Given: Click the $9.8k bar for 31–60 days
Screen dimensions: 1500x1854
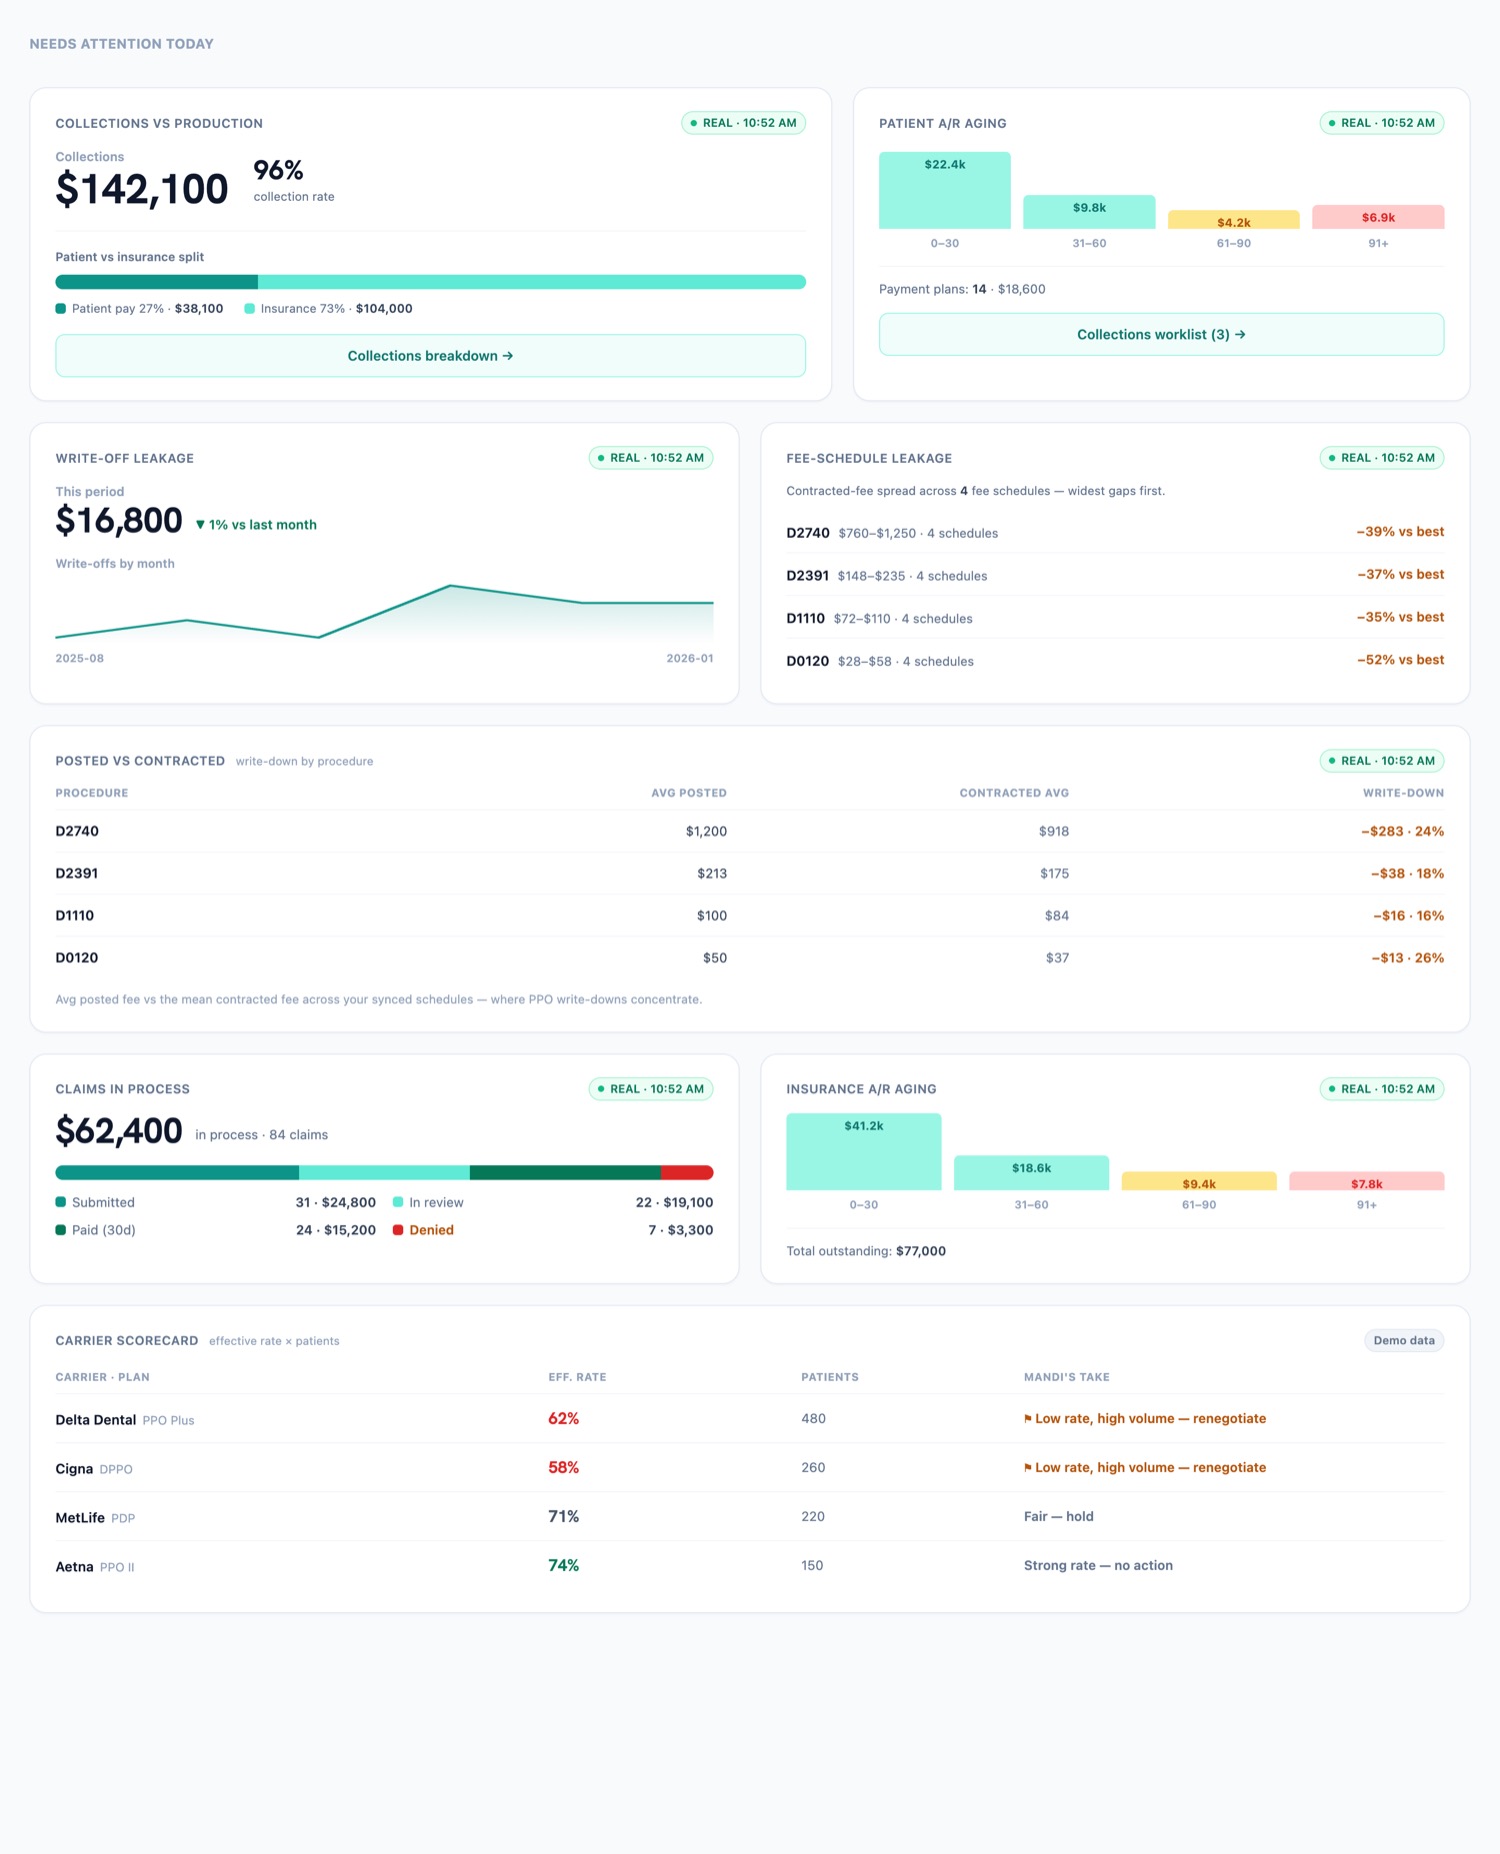Looking at the screenshot, I should [x=1089, y=212].
